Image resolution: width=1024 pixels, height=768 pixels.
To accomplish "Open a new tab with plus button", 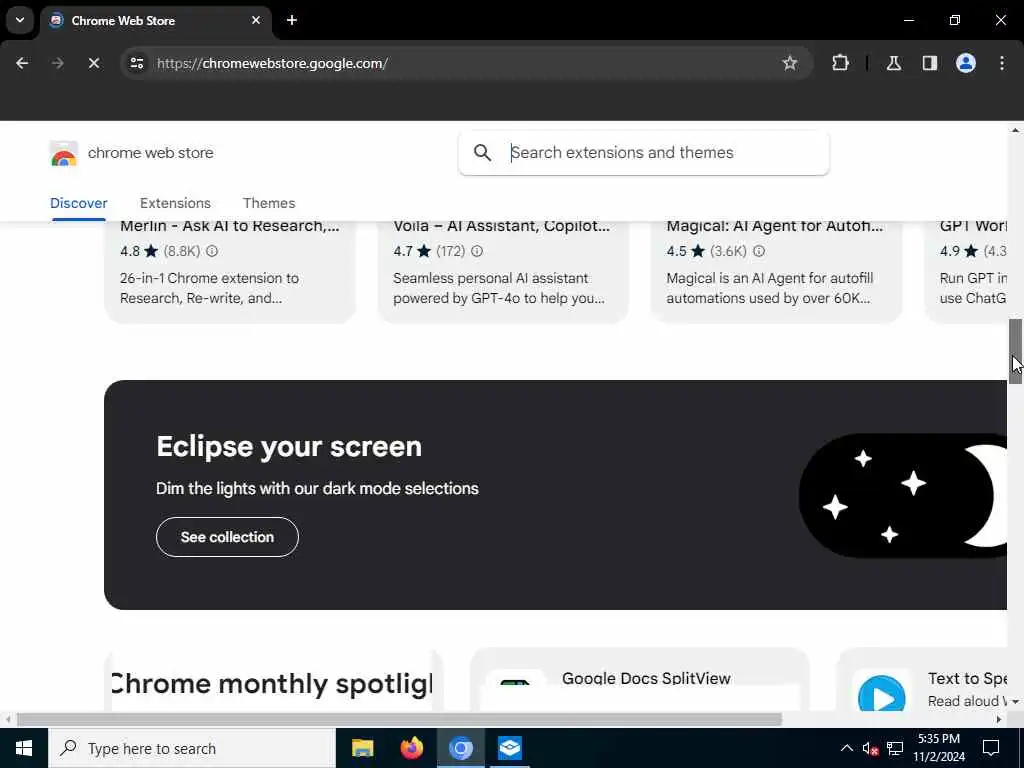I will 292,20.
